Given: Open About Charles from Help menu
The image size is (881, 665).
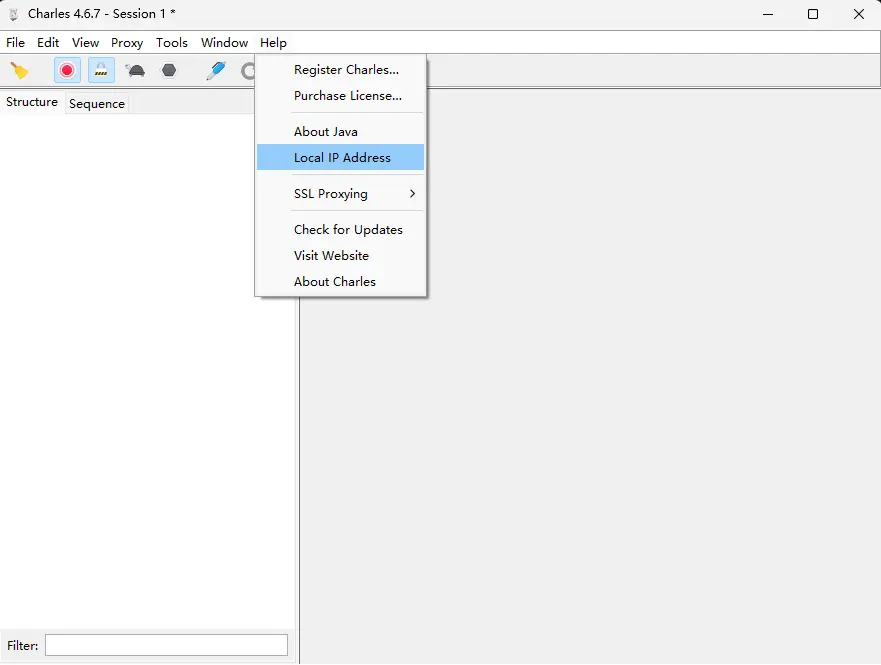Looking at the screenshot, I should pyautogui.click(x=340, y=281).
